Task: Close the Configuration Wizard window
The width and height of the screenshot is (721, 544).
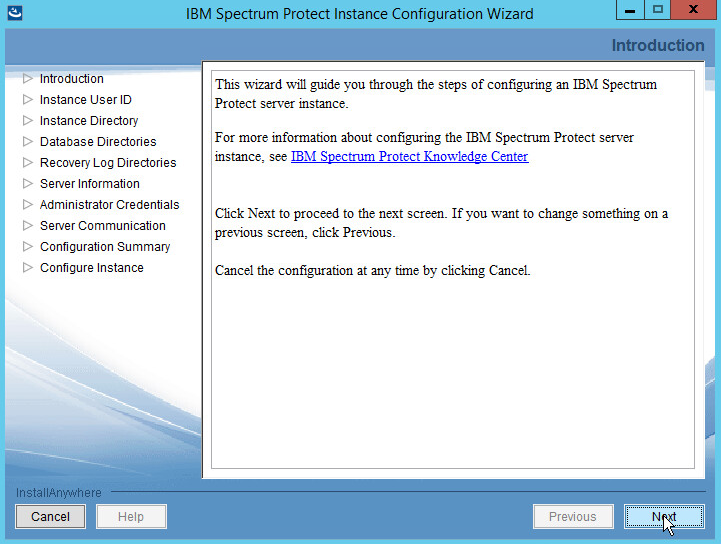Action: [693, 10]
